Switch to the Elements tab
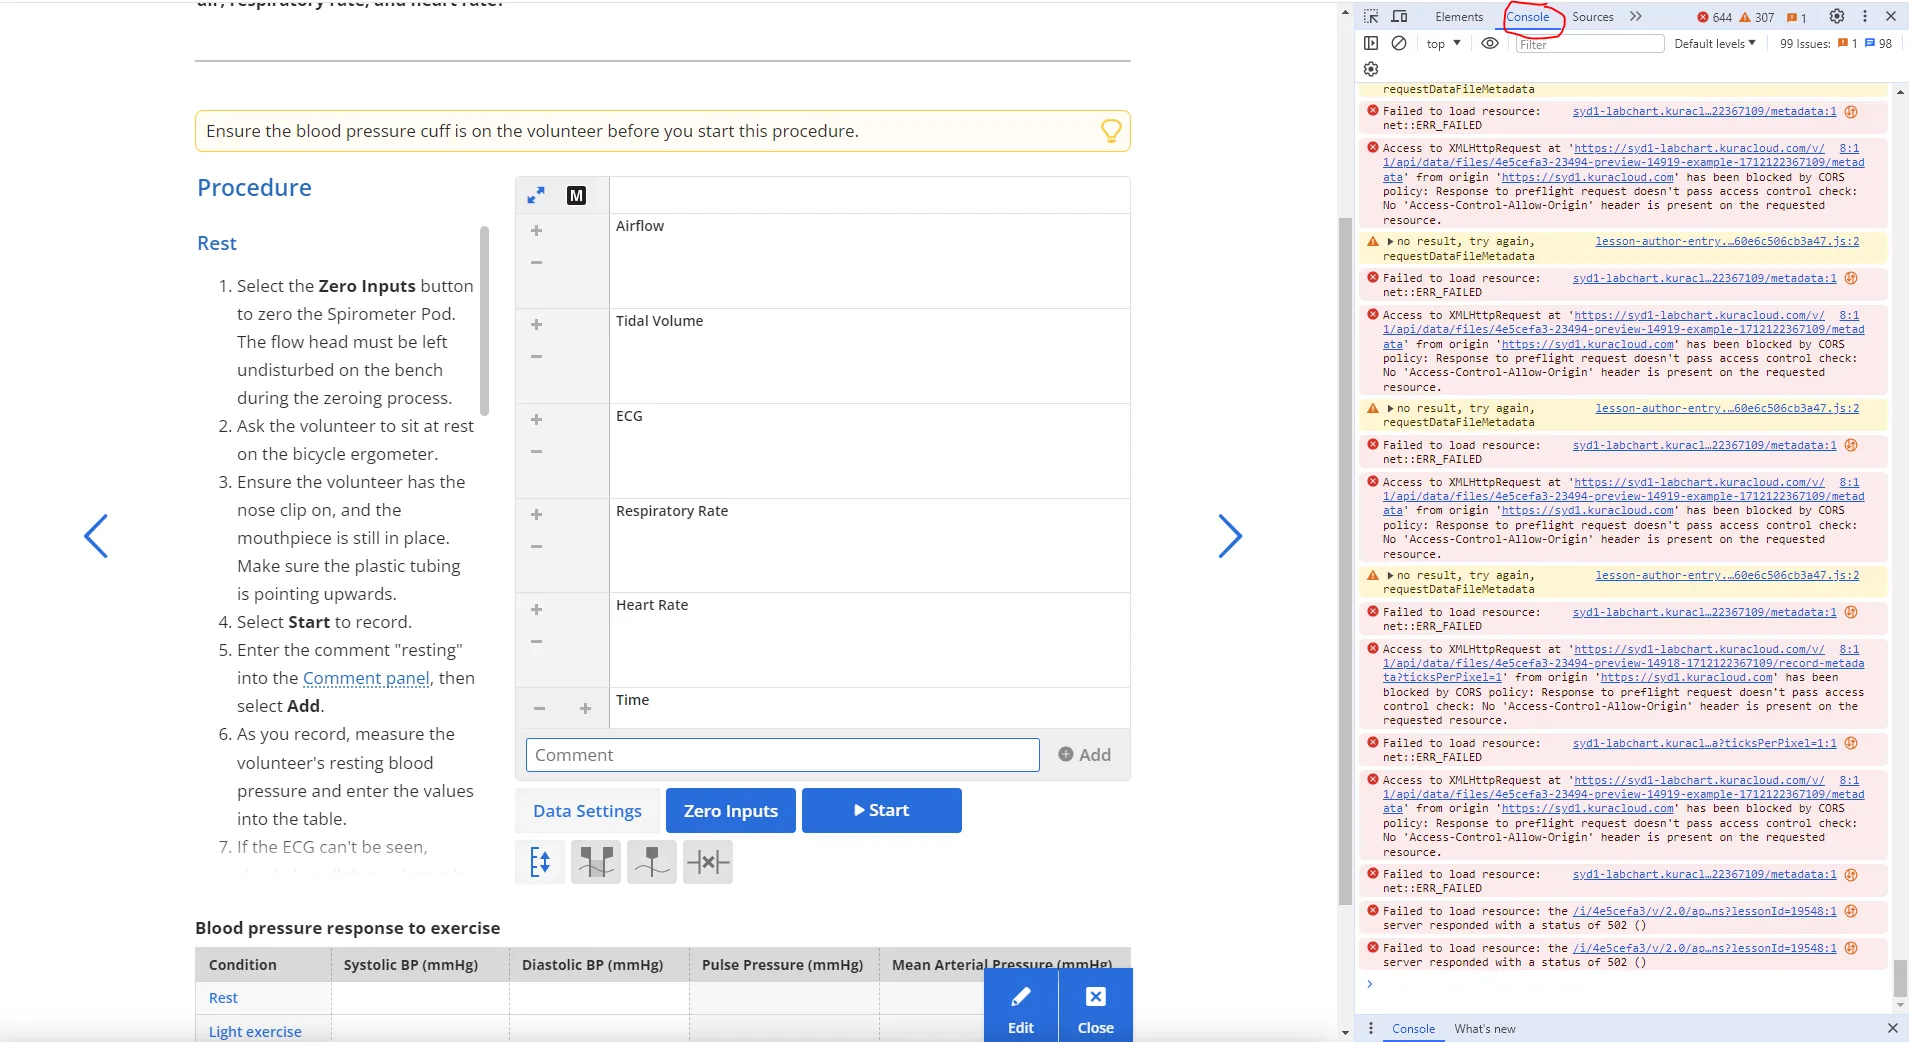Image resolution: width=1909 pixels, height=1042 pixels. click(x=1458, y=16)
